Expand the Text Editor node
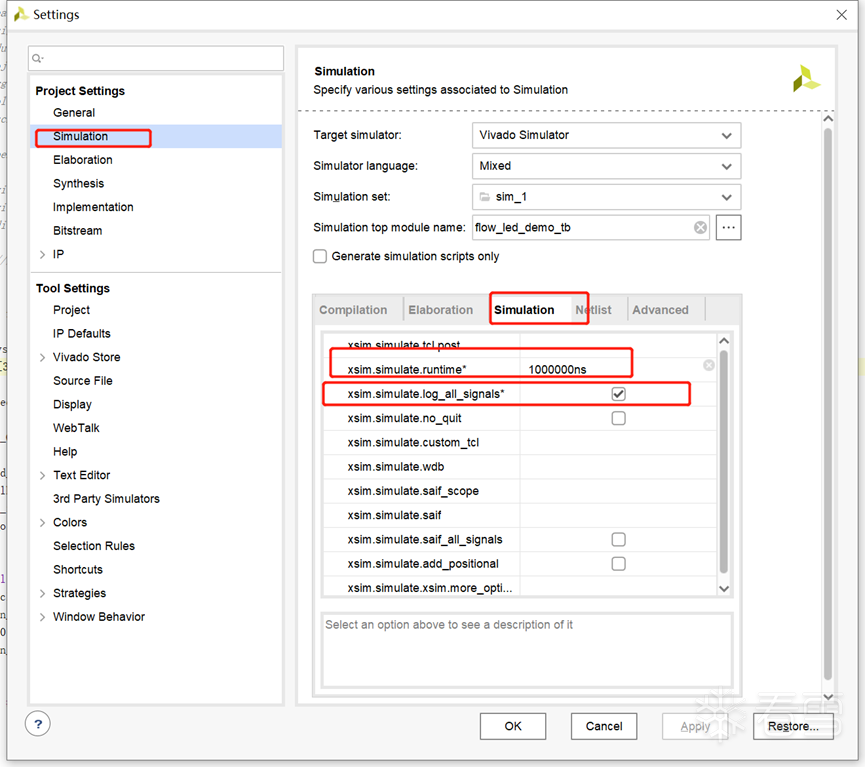The width and height of the screenshot is (865, 767). coord(42,476)
